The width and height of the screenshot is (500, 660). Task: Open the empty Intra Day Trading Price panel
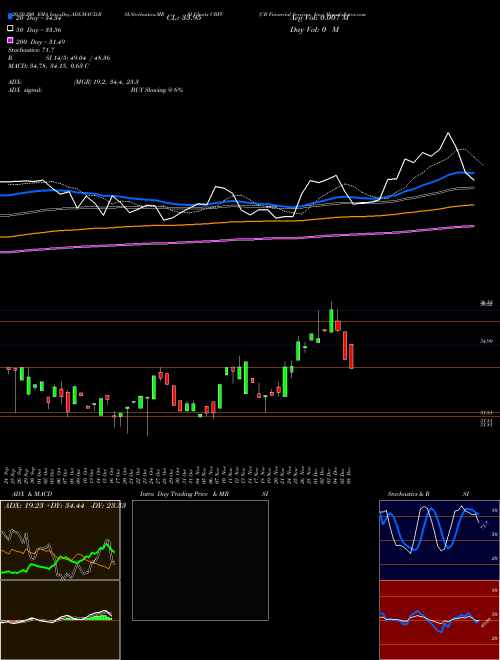[200, 560]
